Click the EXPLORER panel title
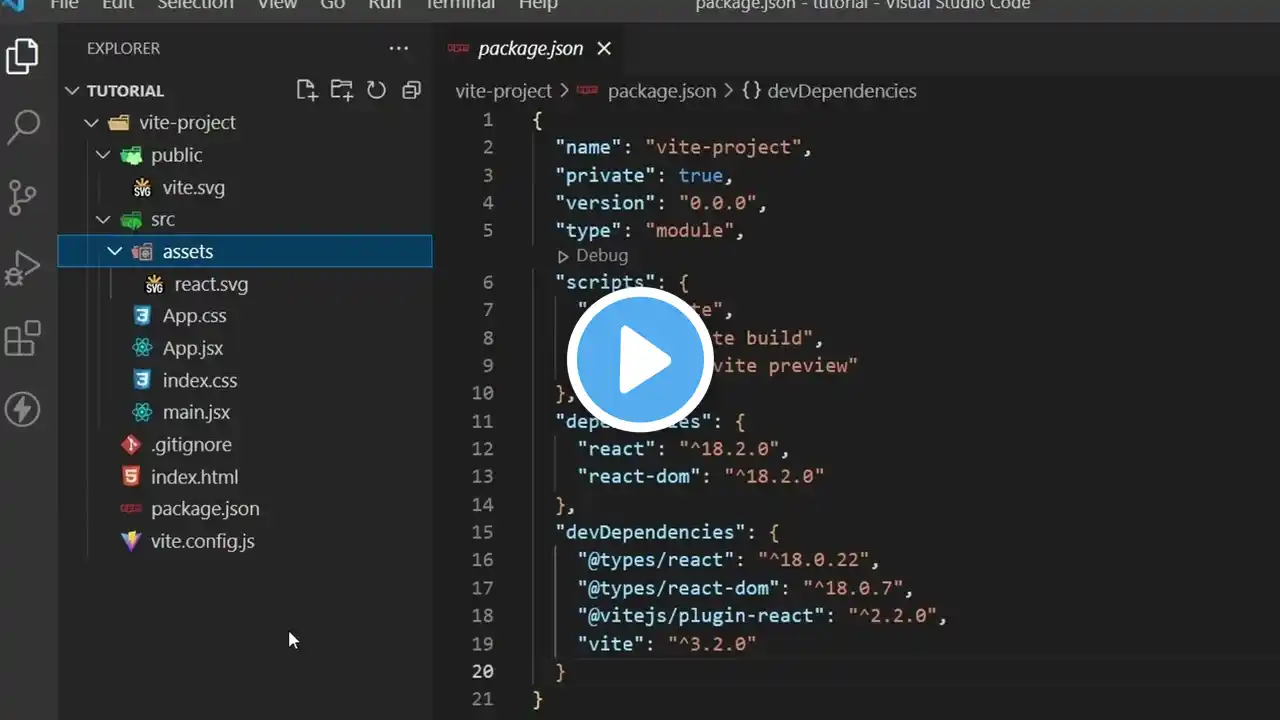Screen dimensions: 1280x720 [123, 48]
